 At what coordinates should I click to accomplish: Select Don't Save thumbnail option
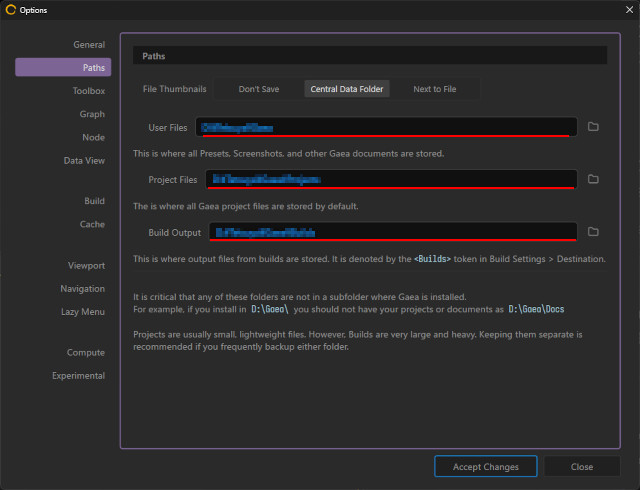coord(259,89)
